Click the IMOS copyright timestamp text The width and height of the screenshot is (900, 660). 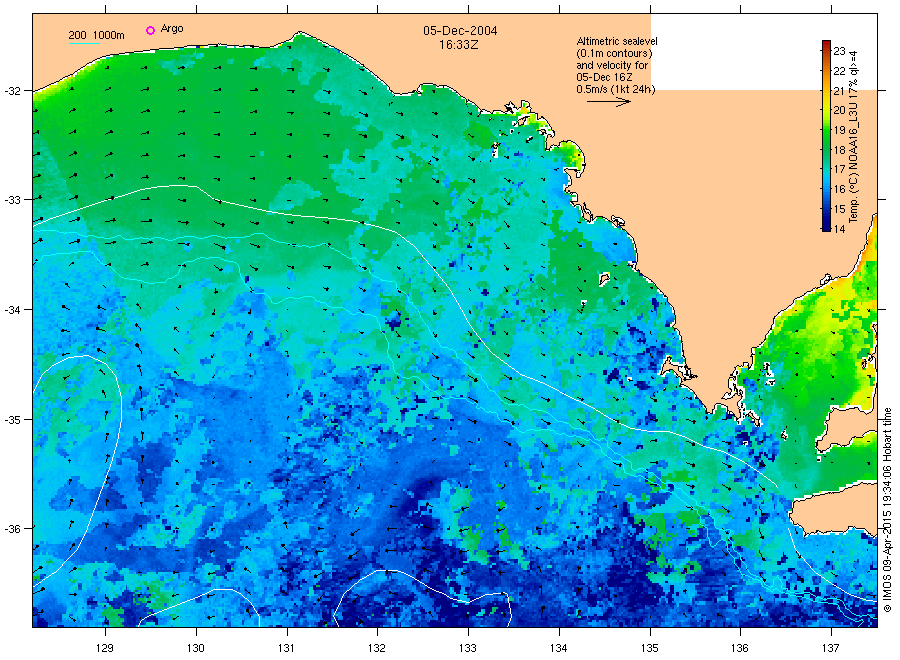[x=887, y=510]
